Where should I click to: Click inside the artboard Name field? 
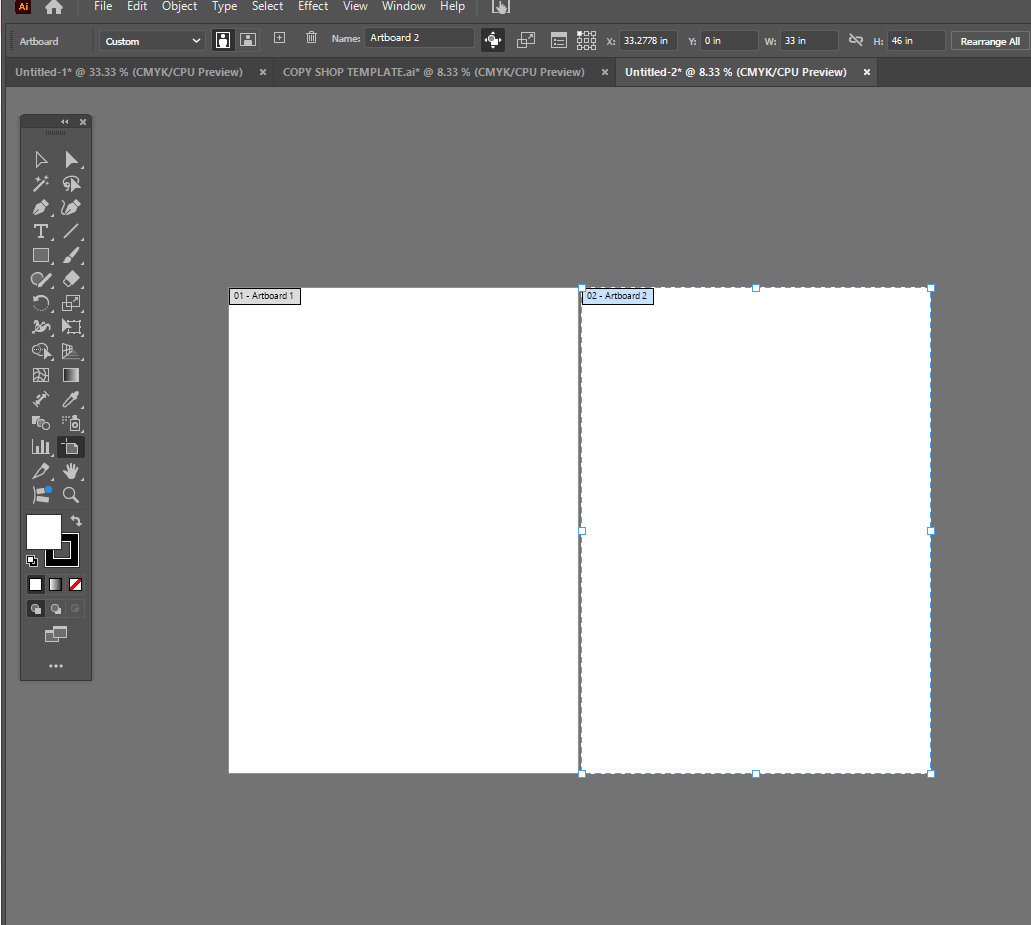click(x=419, y=37)
